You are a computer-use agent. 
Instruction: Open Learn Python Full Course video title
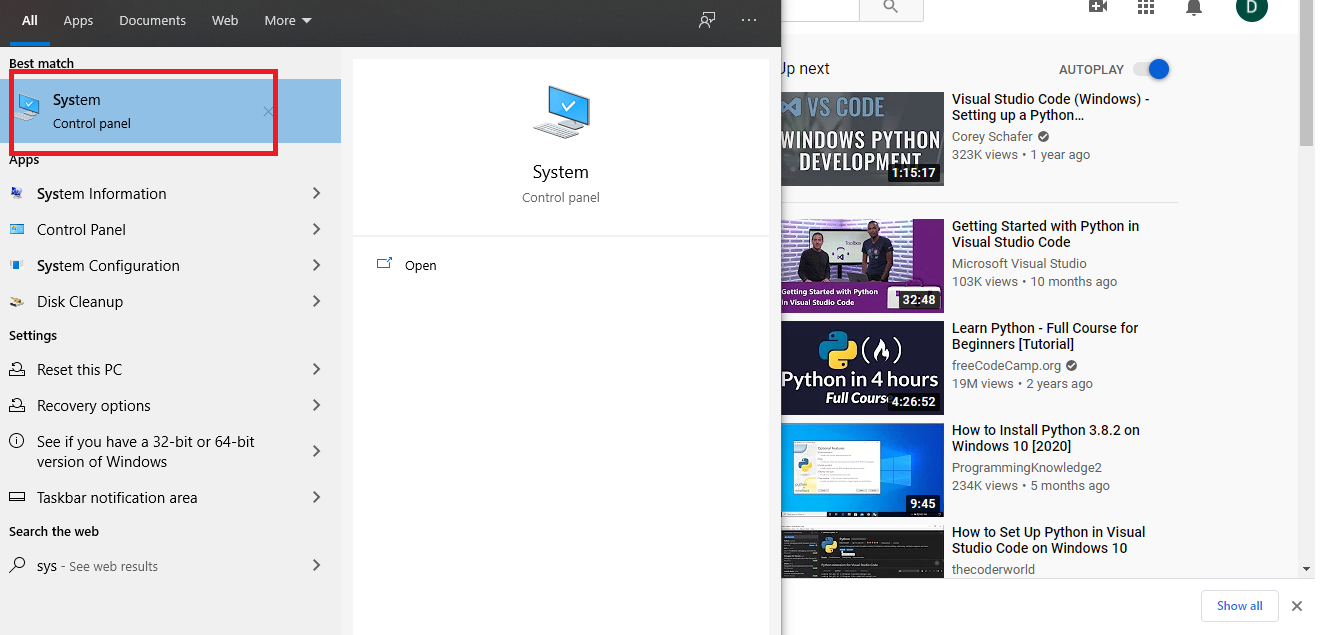point(1045,336)
